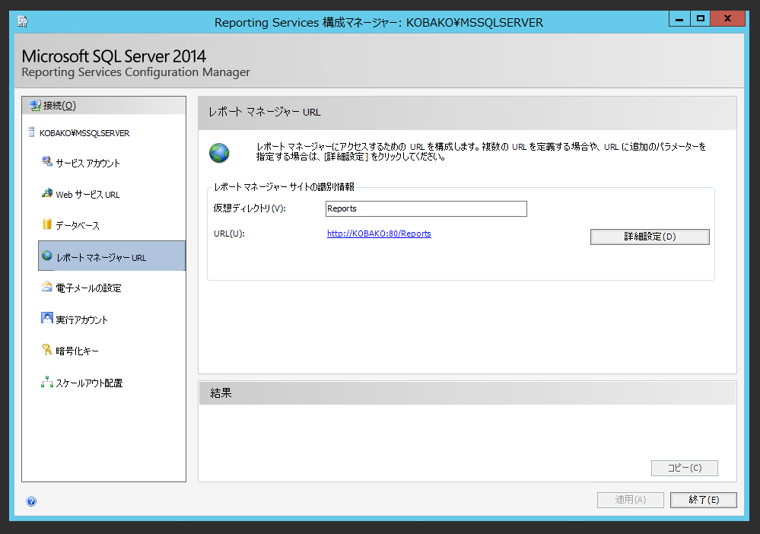The height and width of the screenshot is (534, 760).
Task: Click the データベース cylinder icon
Action: coord(47,223)
